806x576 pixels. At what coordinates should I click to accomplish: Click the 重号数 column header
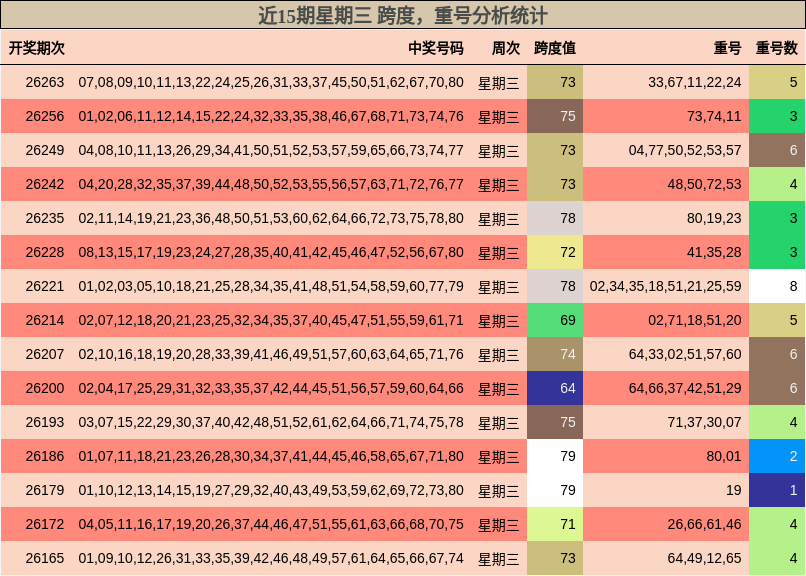[x=776, y=48]
